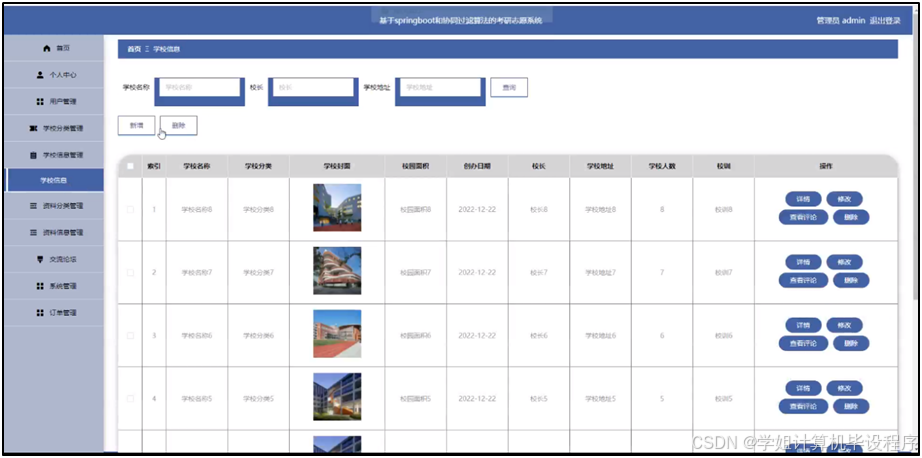Click the 学校人数 column header
The width and height of the screenshot is (922, 458).
(662, 166)
